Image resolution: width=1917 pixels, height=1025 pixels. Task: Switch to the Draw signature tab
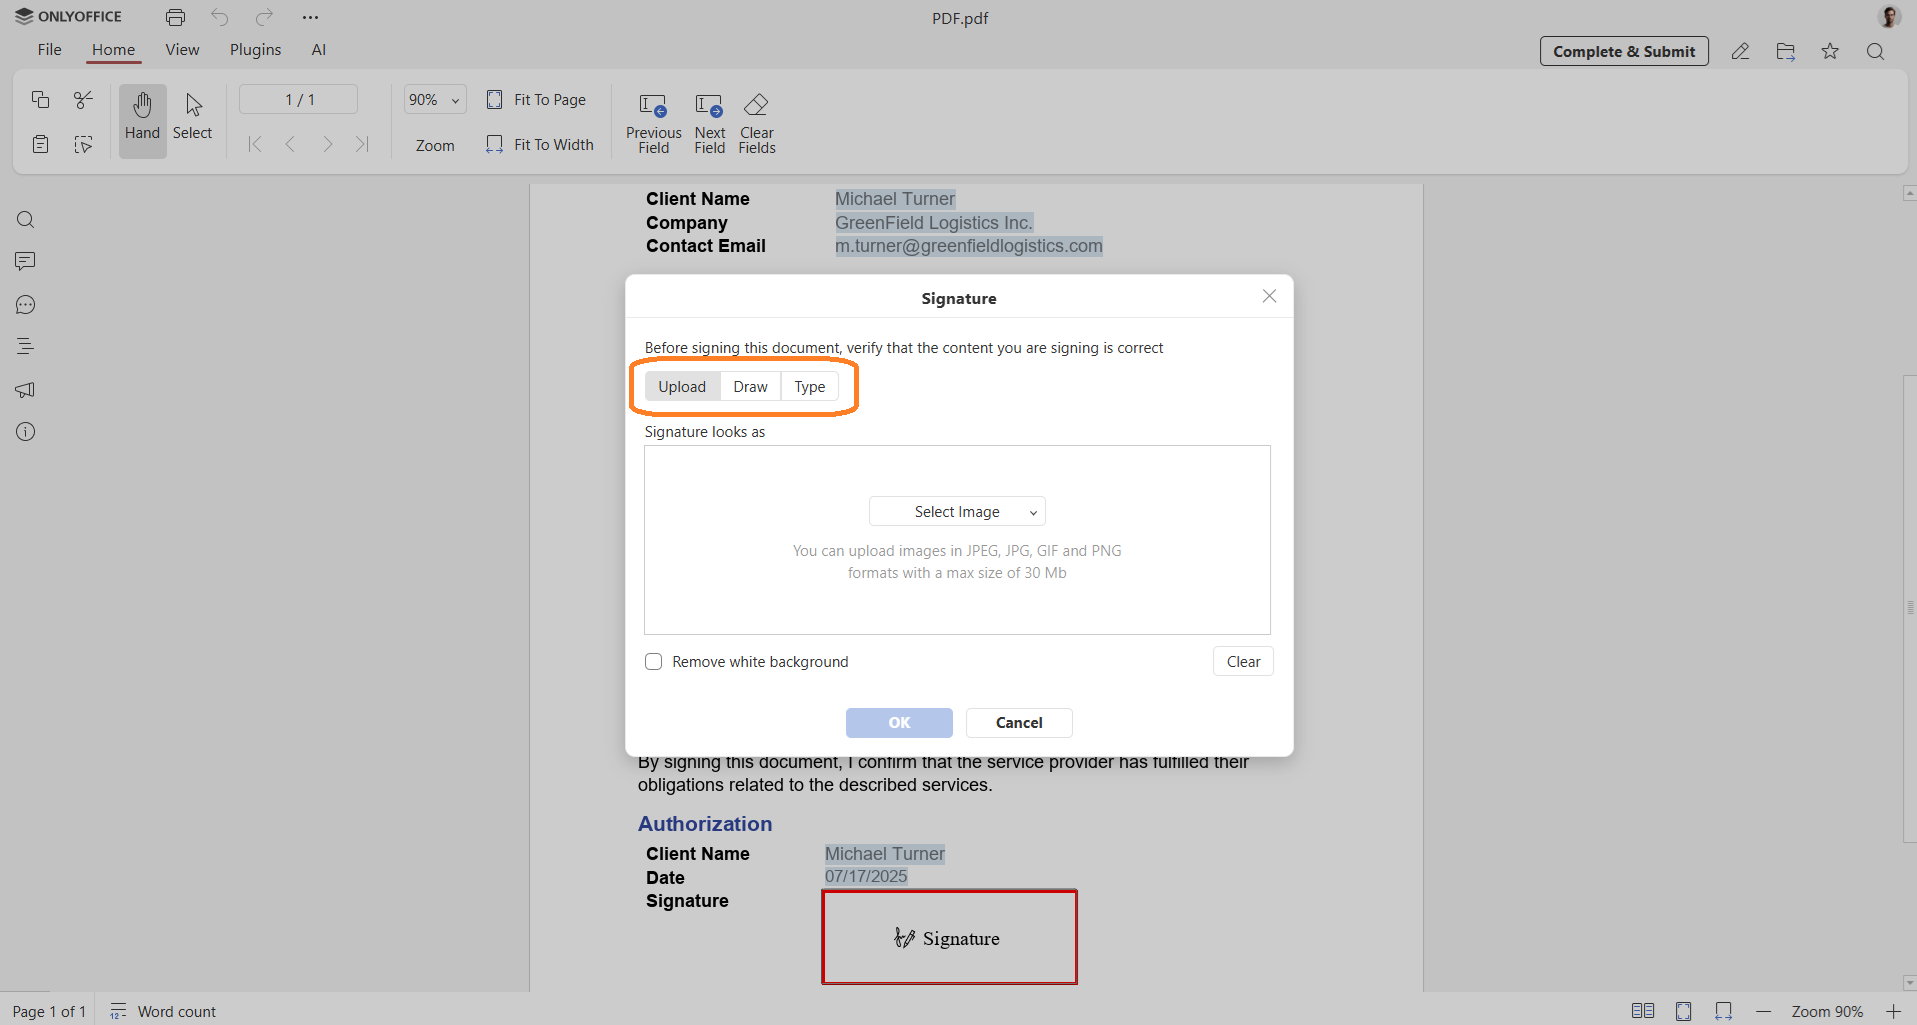pyautogui.click(x=750, y=386)
